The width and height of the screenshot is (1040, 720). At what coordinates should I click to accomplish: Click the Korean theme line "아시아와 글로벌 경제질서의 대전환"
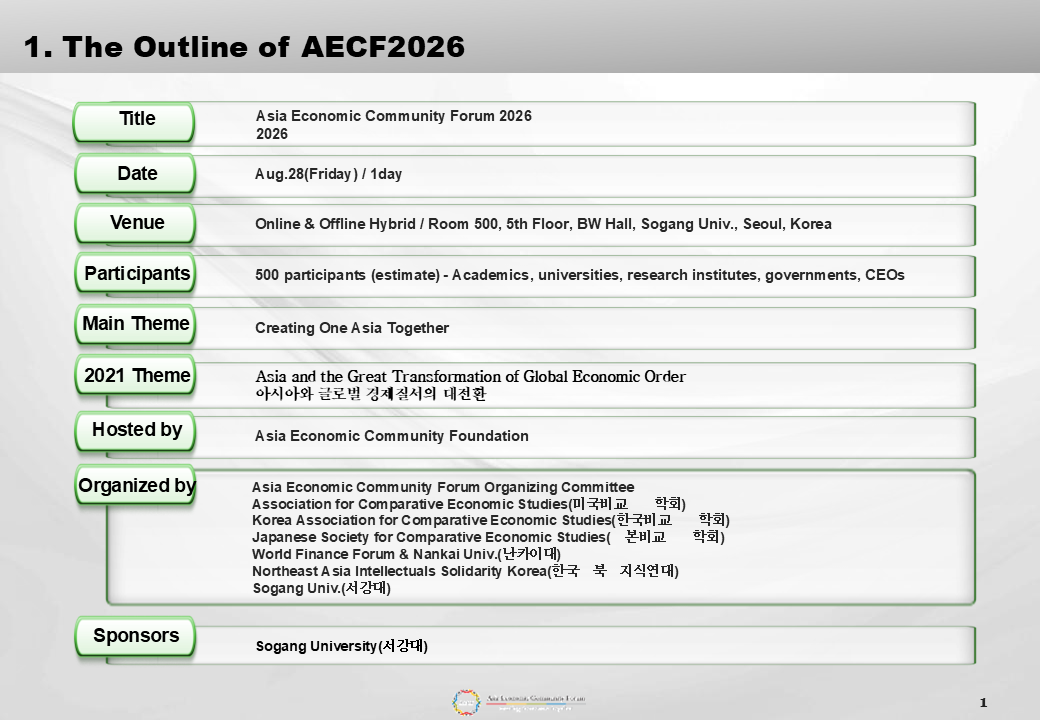[371, 394]
